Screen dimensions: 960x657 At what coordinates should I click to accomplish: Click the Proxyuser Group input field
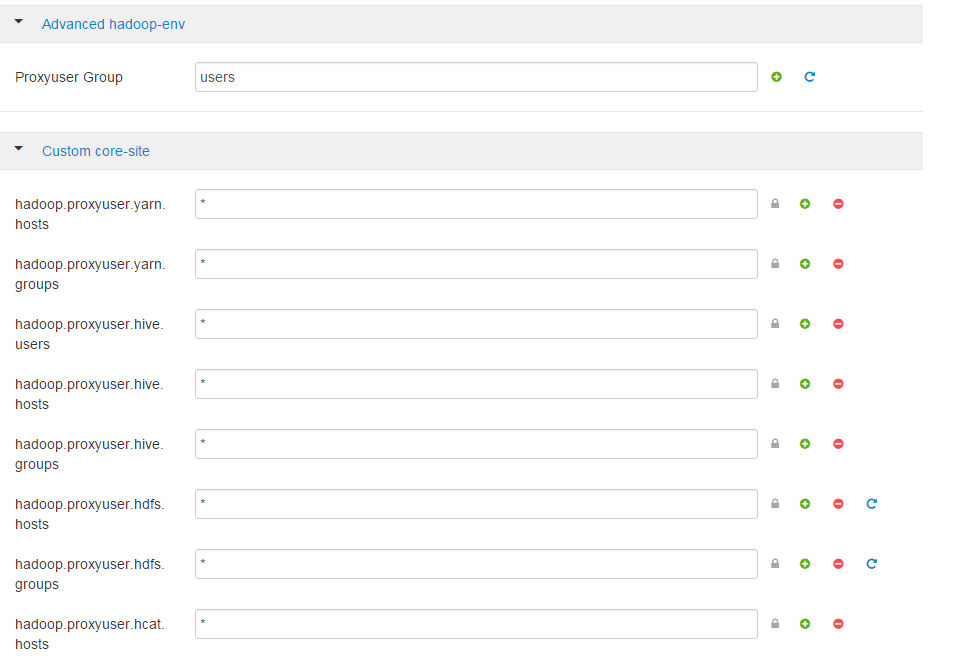476,77
